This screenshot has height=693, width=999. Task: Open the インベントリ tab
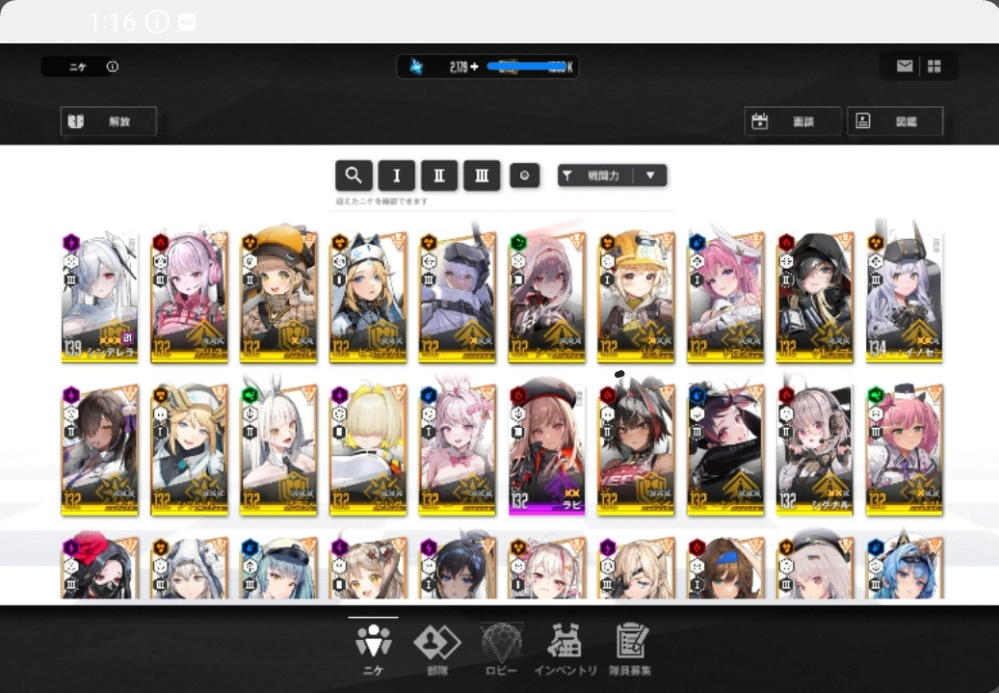click(x=565, y=650)
